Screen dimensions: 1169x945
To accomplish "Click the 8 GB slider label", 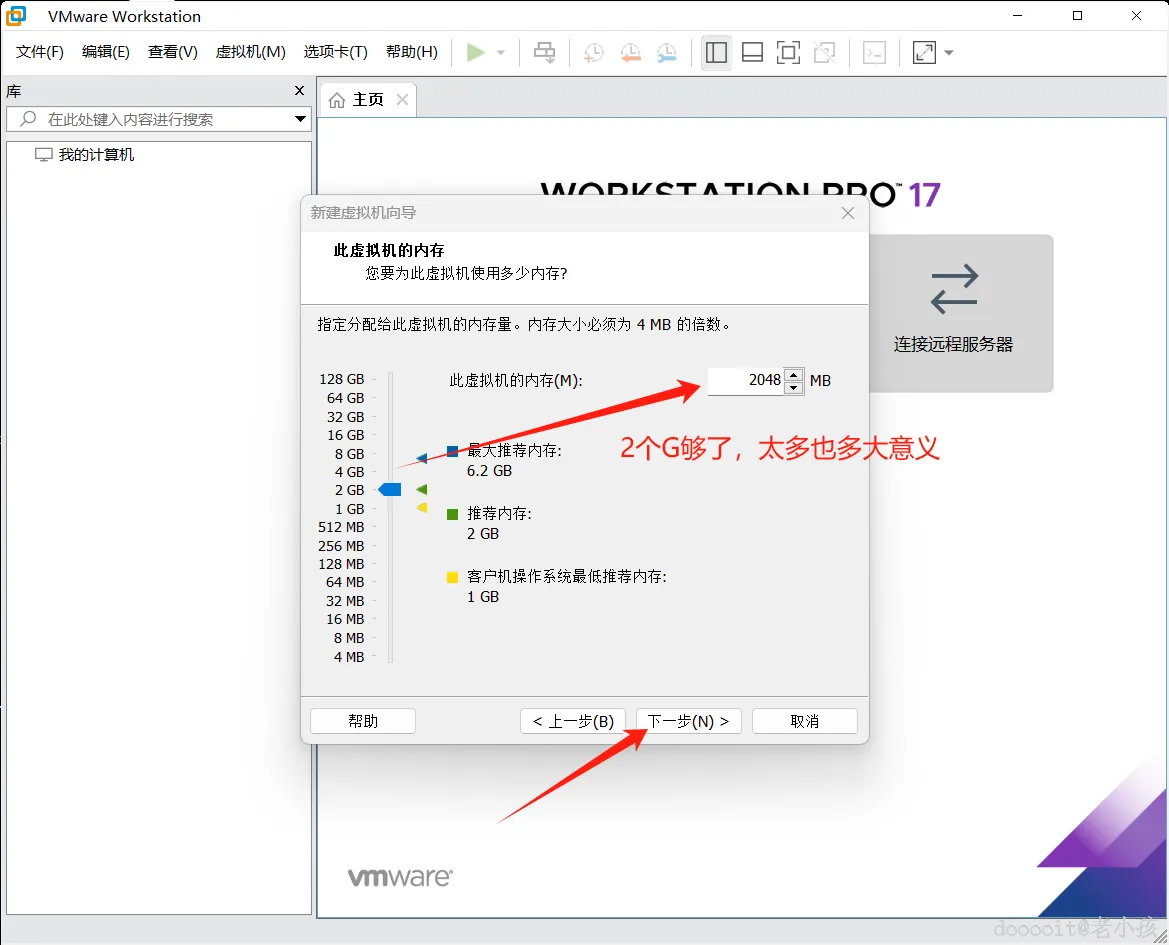I will click(x=350, y=454).
